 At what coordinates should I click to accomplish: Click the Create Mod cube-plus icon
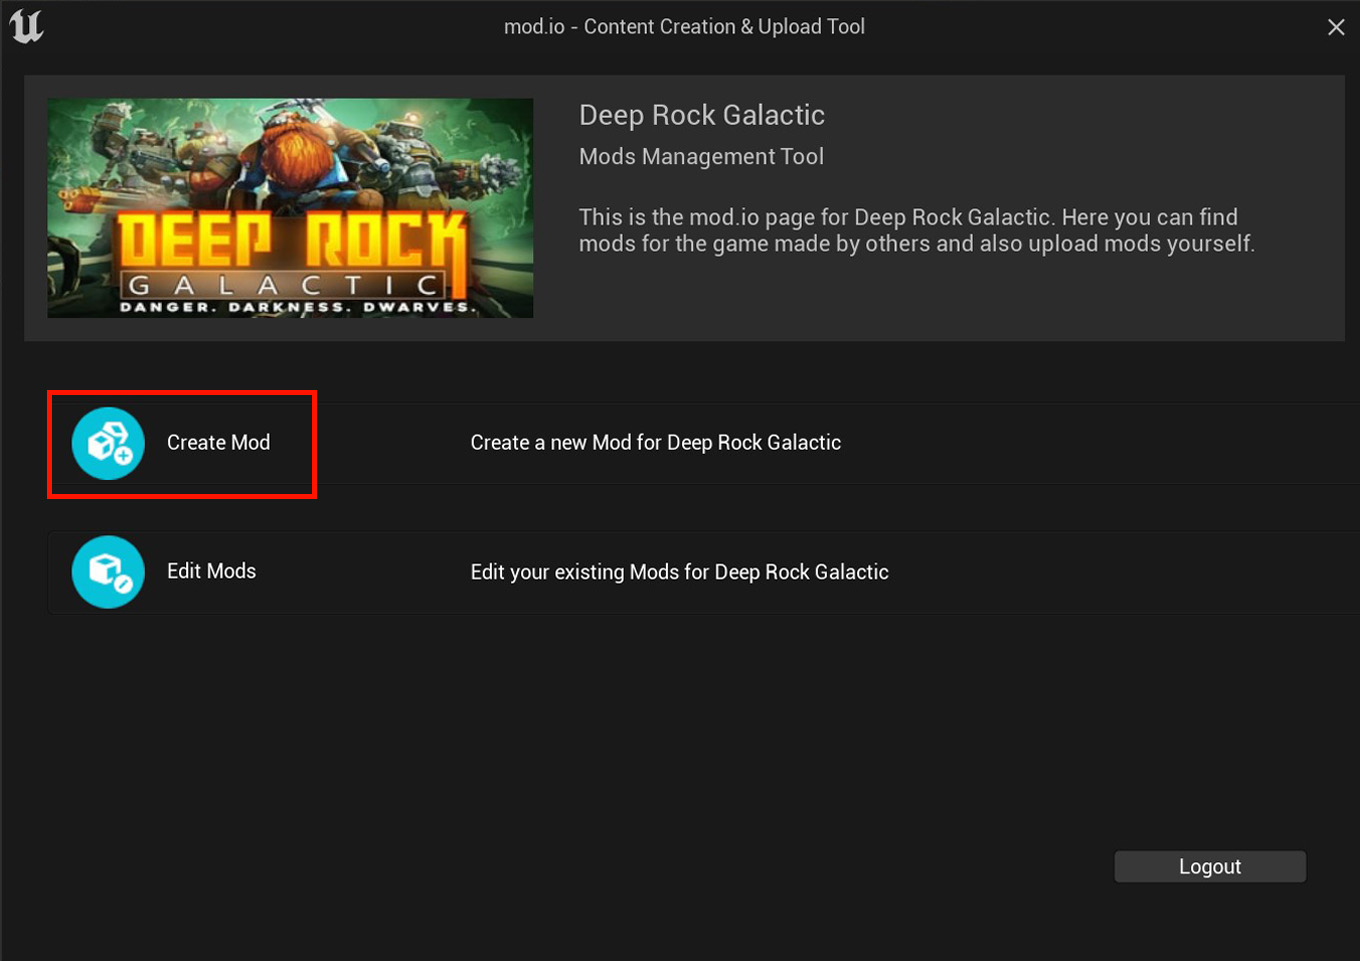coord(108,443)
